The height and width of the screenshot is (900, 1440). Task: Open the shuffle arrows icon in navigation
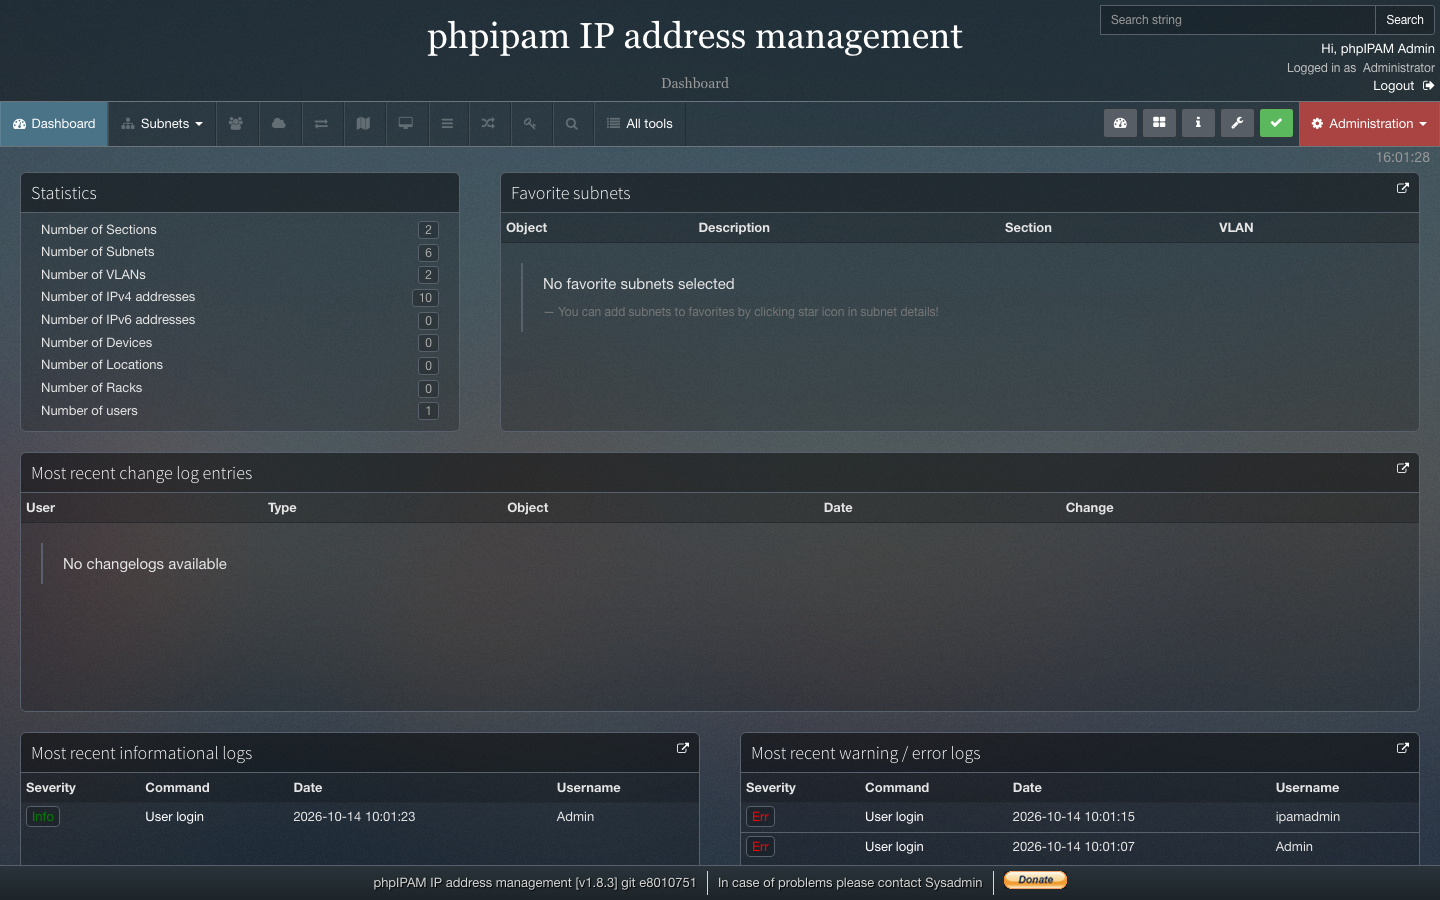pyautogui.click(x=488, y=124)
